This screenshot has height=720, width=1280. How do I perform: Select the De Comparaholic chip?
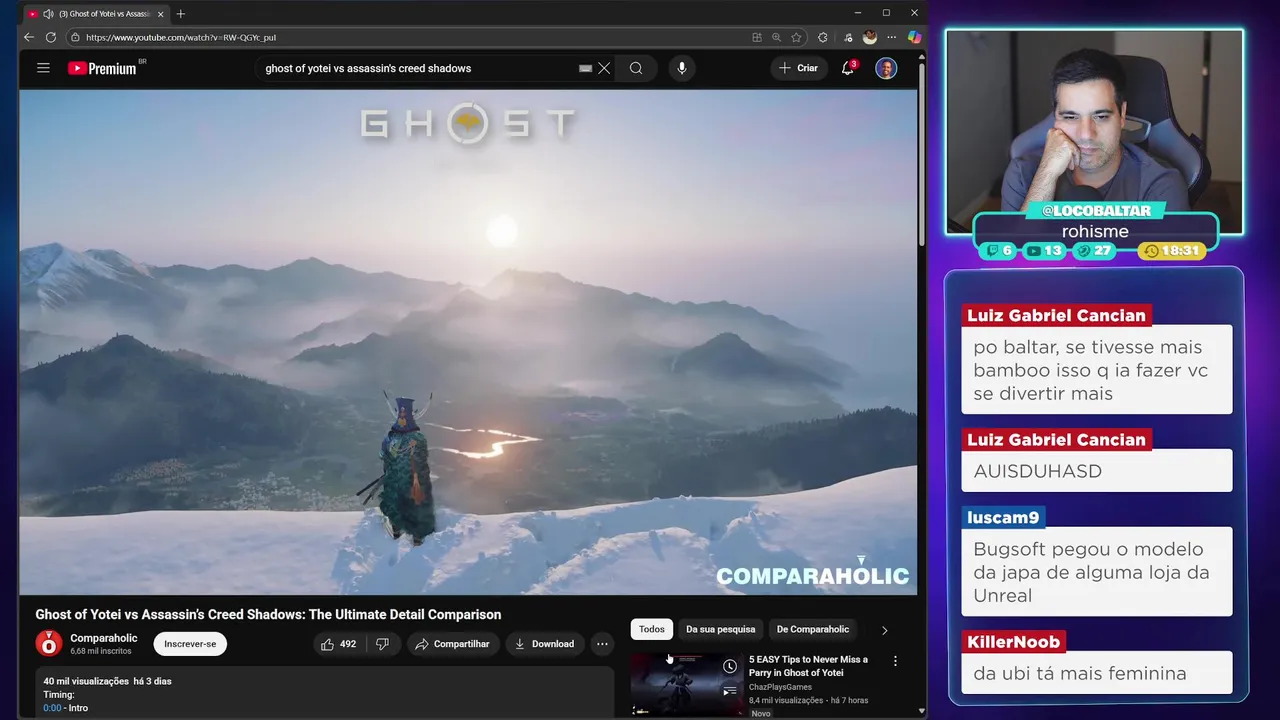click(x=813, y=629)
